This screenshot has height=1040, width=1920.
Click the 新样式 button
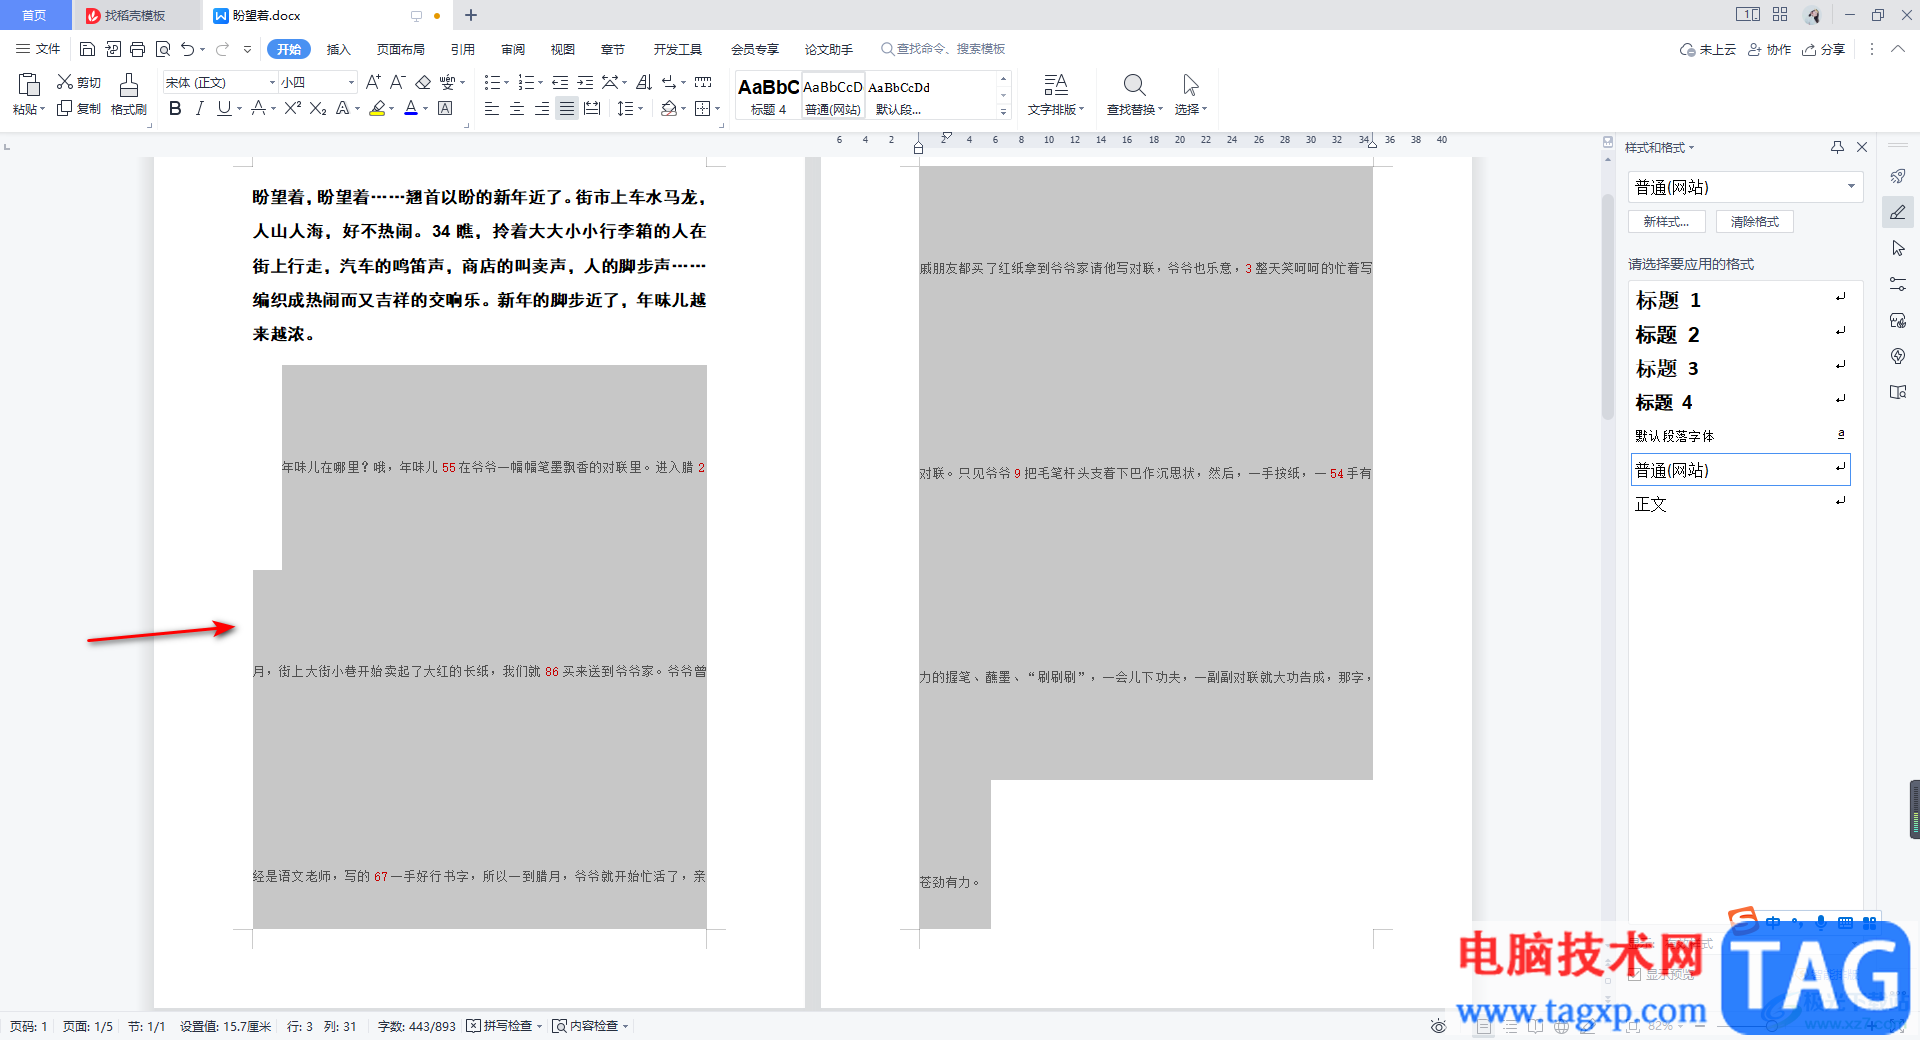click(1666, 222)
